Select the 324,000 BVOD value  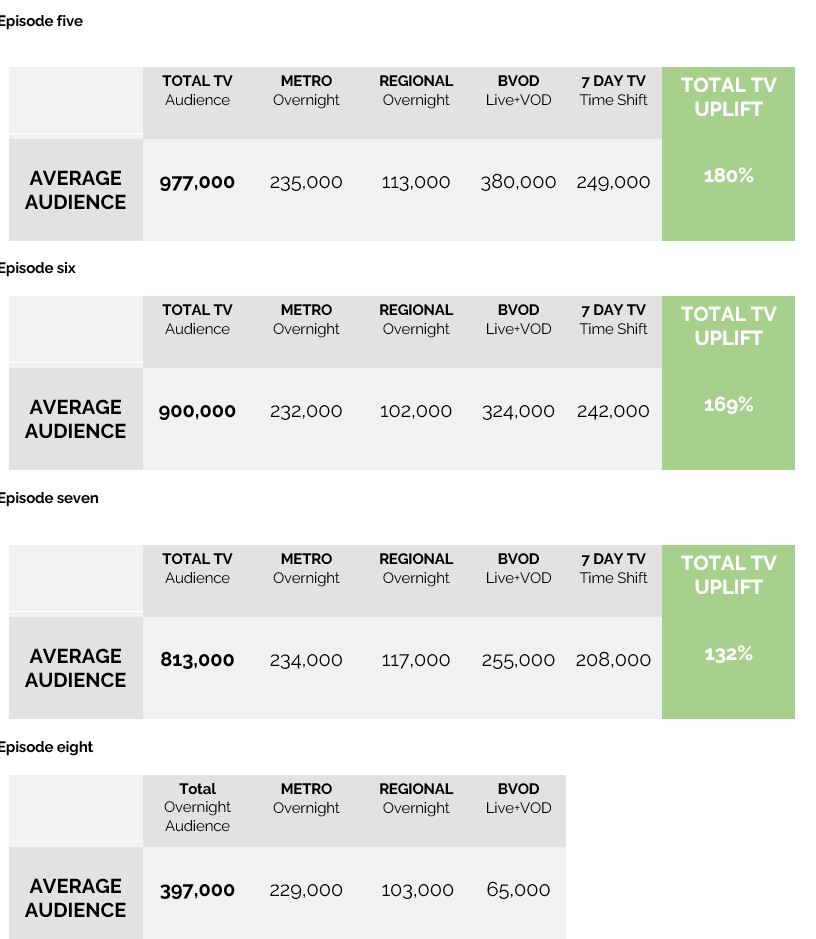click(x=518, y=411)
